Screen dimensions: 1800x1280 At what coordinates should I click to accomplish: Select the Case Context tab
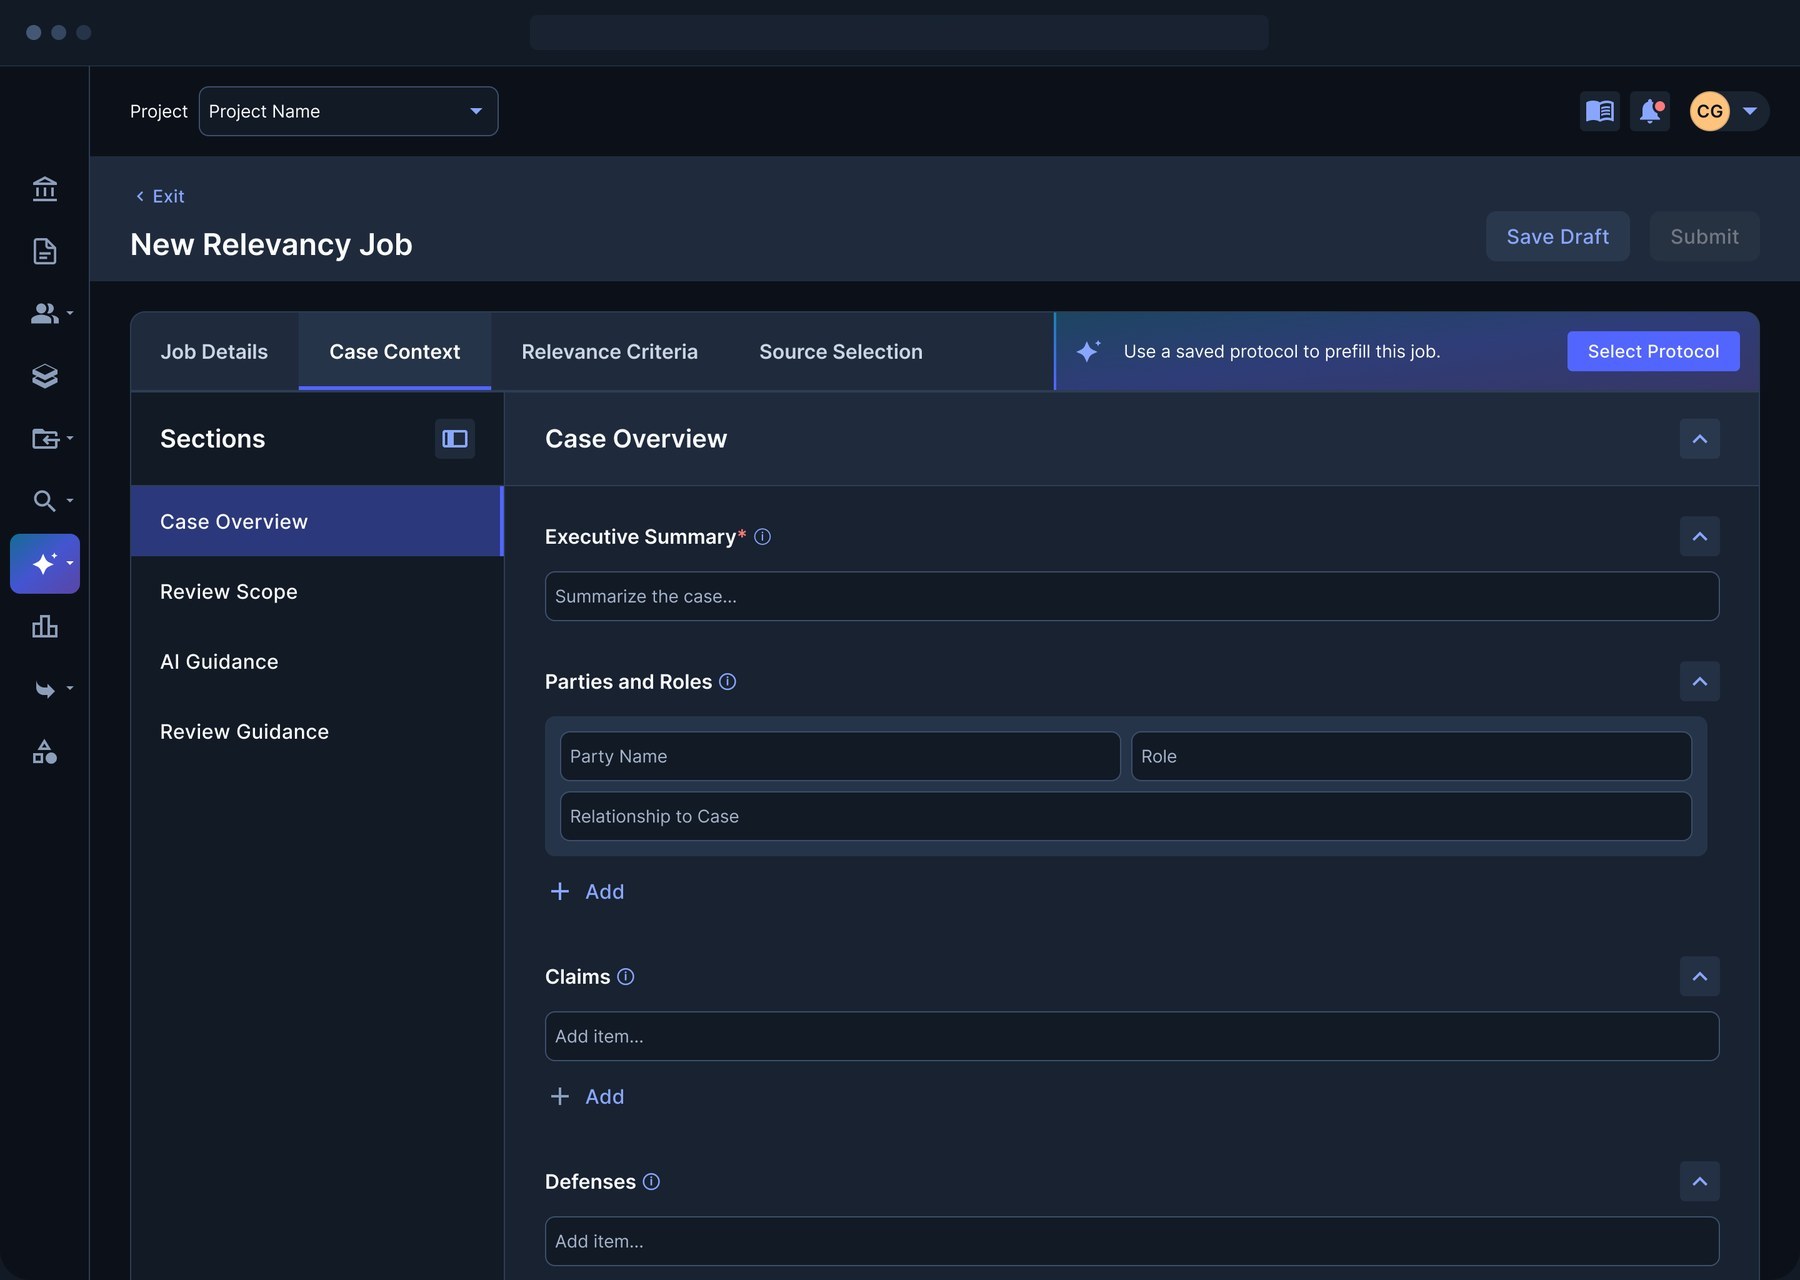point(395,352)
